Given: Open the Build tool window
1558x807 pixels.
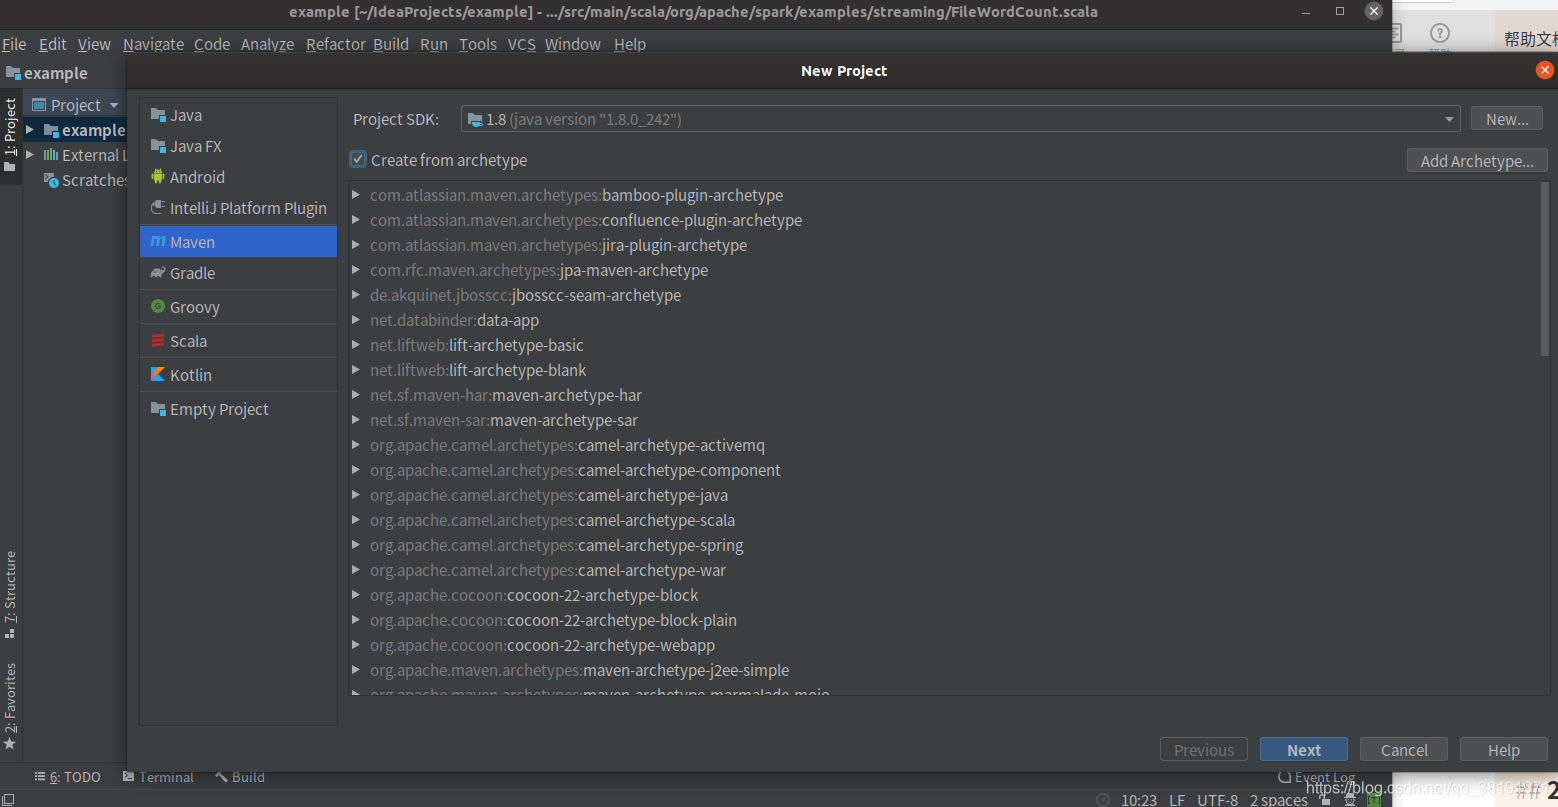Looking at the screenshot, I should pyautogui.click(x=240, y=777).
